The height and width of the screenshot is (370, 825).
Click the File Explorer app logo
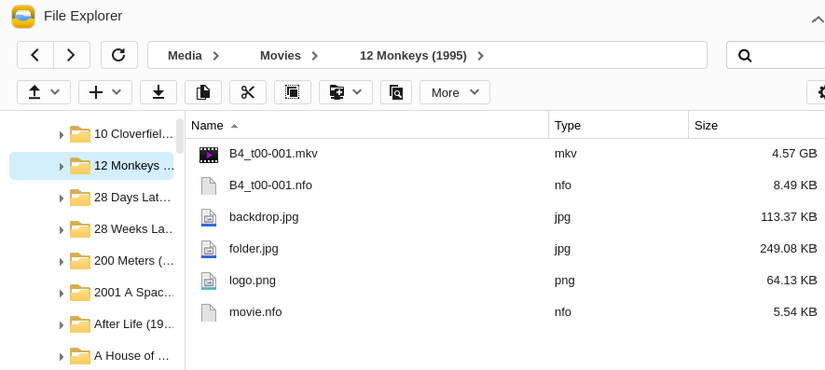point(23,16)
